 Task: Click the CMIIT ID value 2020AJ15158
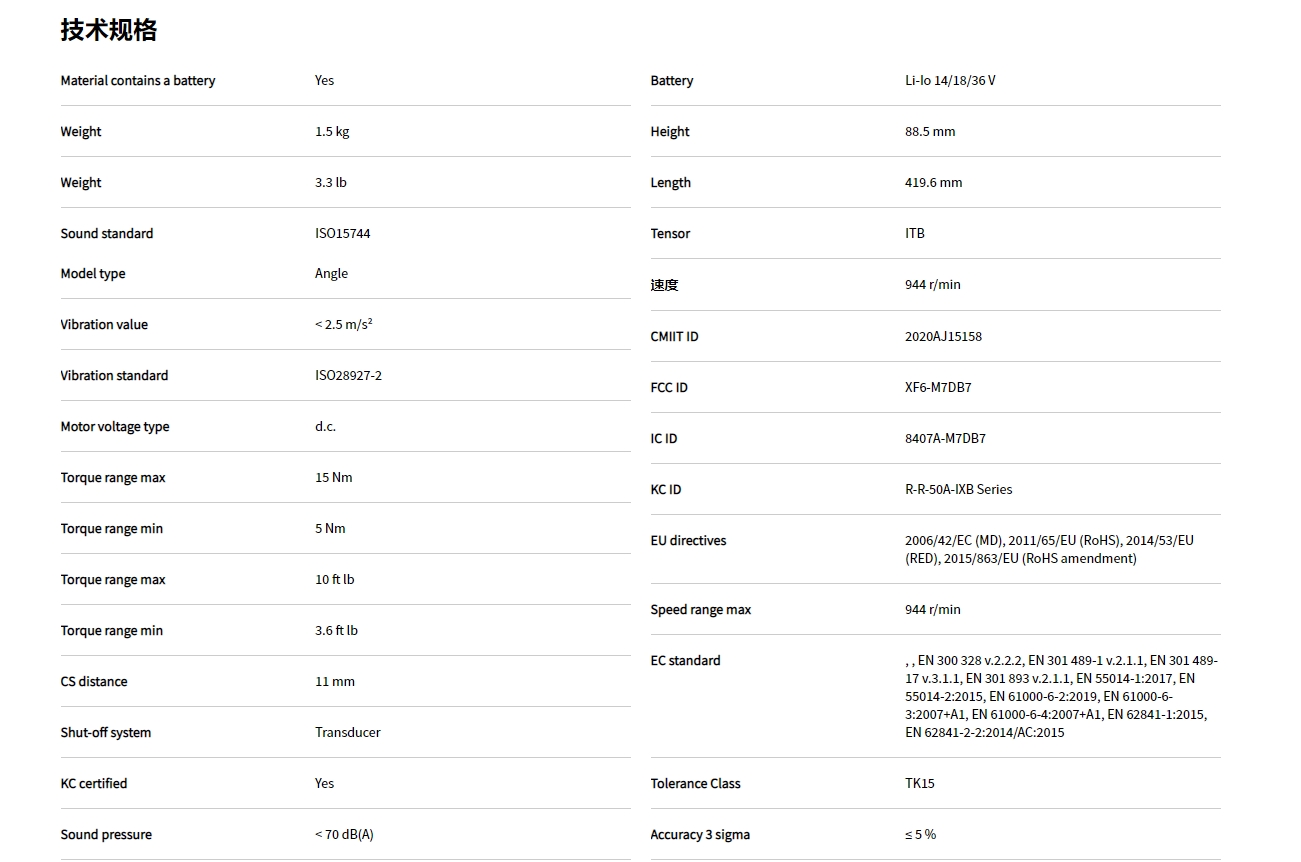[x=943, y=337]
